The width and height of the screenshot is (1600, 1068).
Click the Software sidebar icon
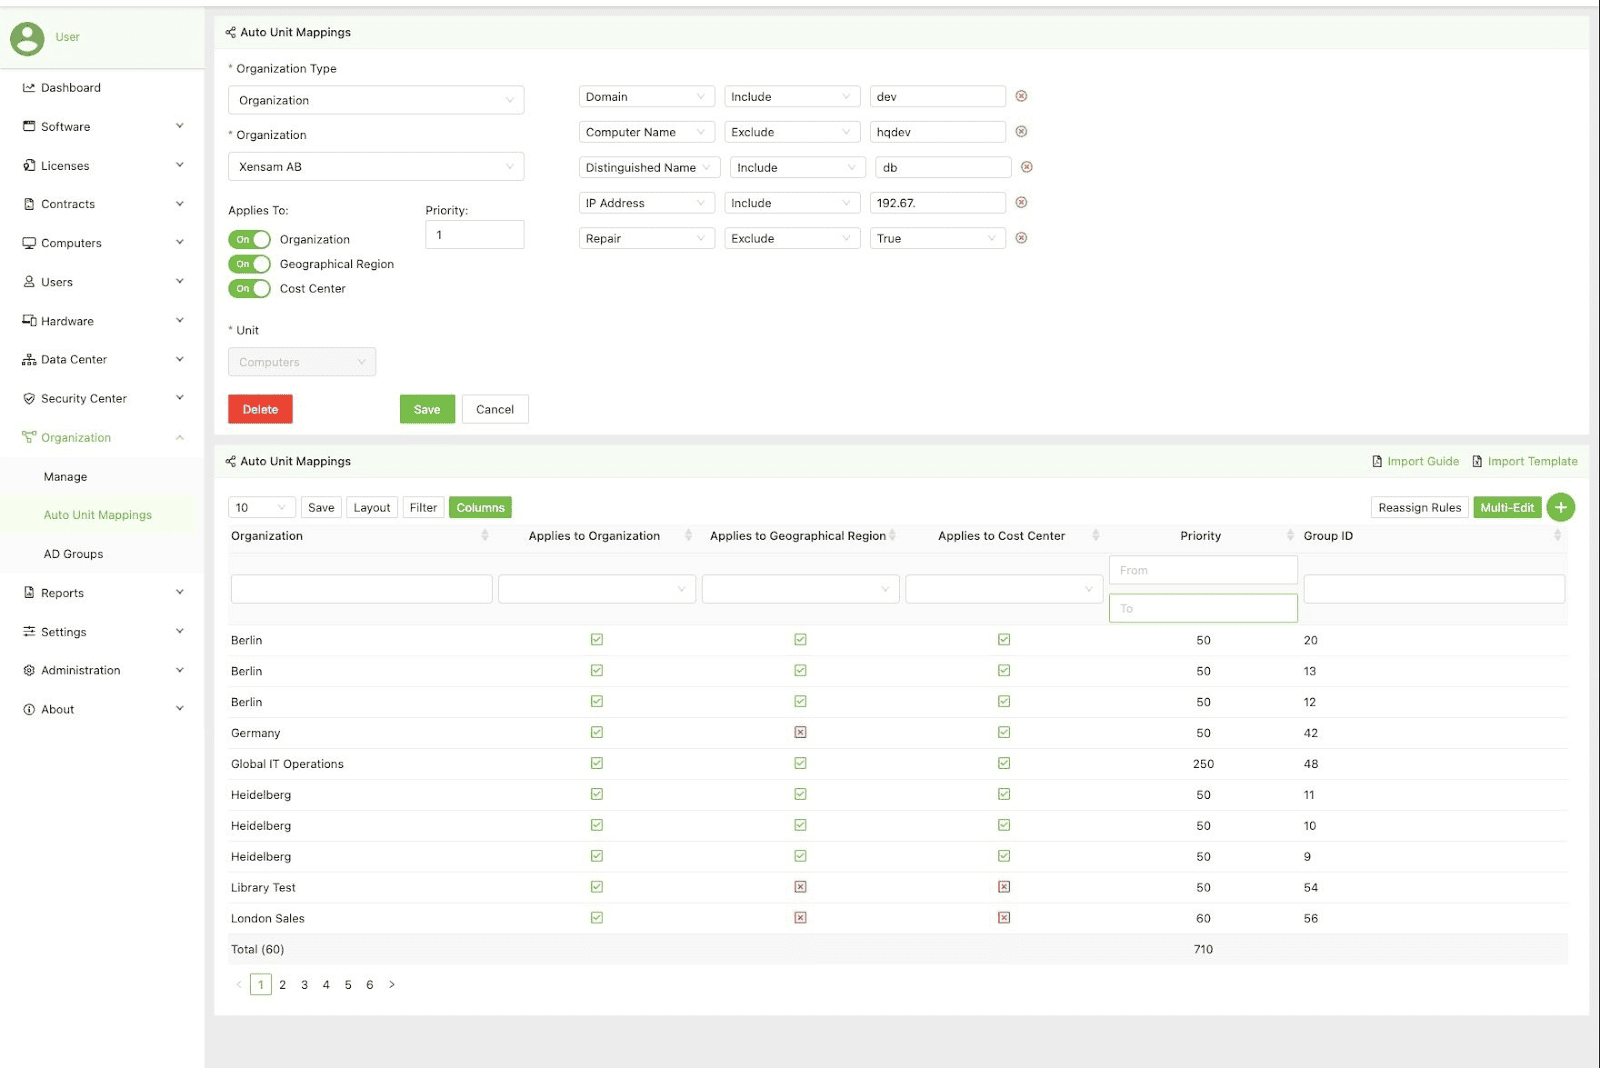click(29, 126)
